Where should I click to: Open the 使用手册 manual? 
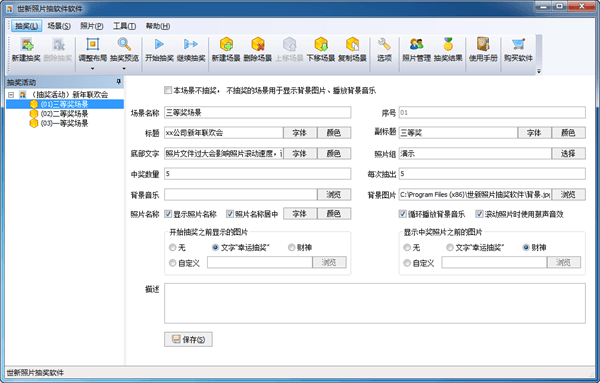coord(483,50)
